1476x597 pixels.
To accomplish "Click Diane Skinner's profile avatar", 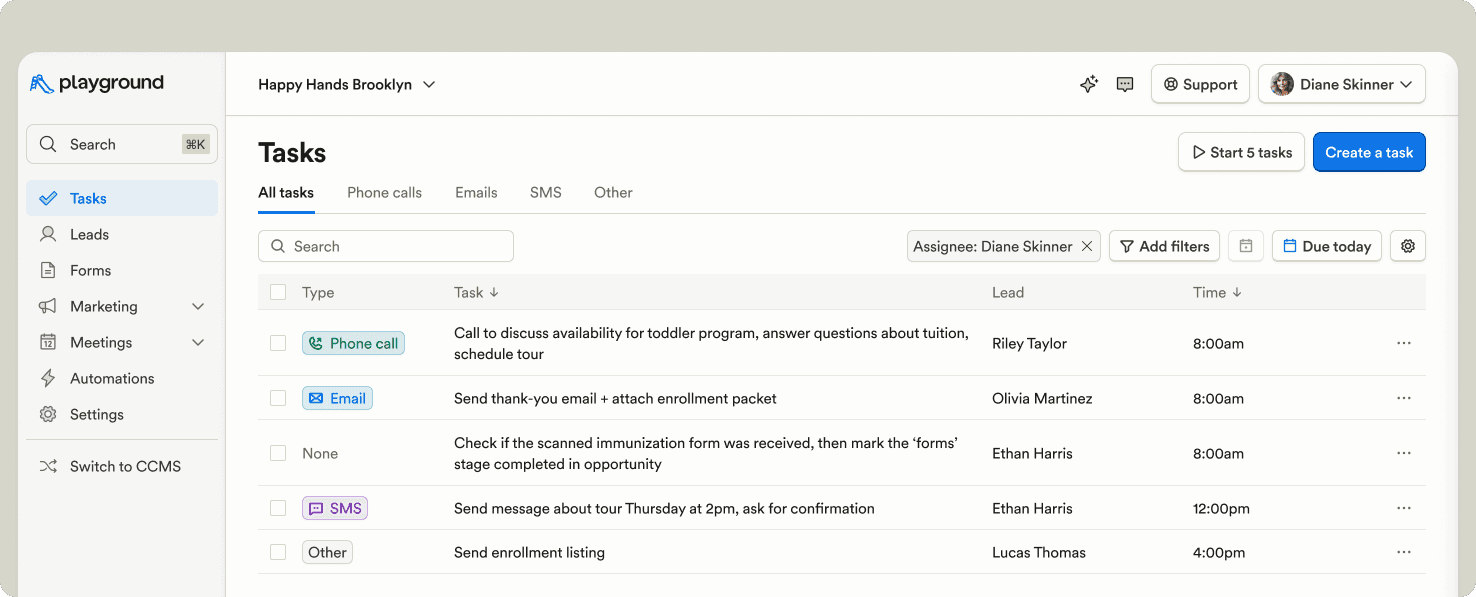I will coord(1281,84).
